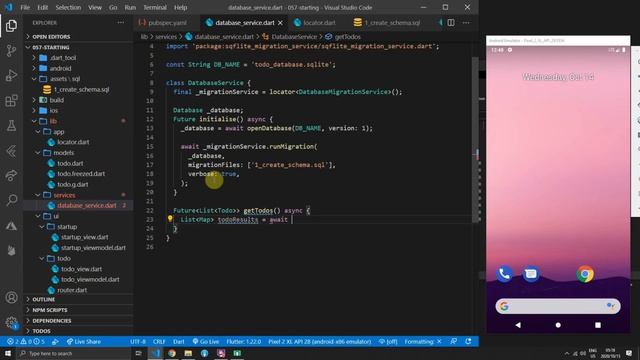Open the feedback icon in the status bar

tap(453, 342)
